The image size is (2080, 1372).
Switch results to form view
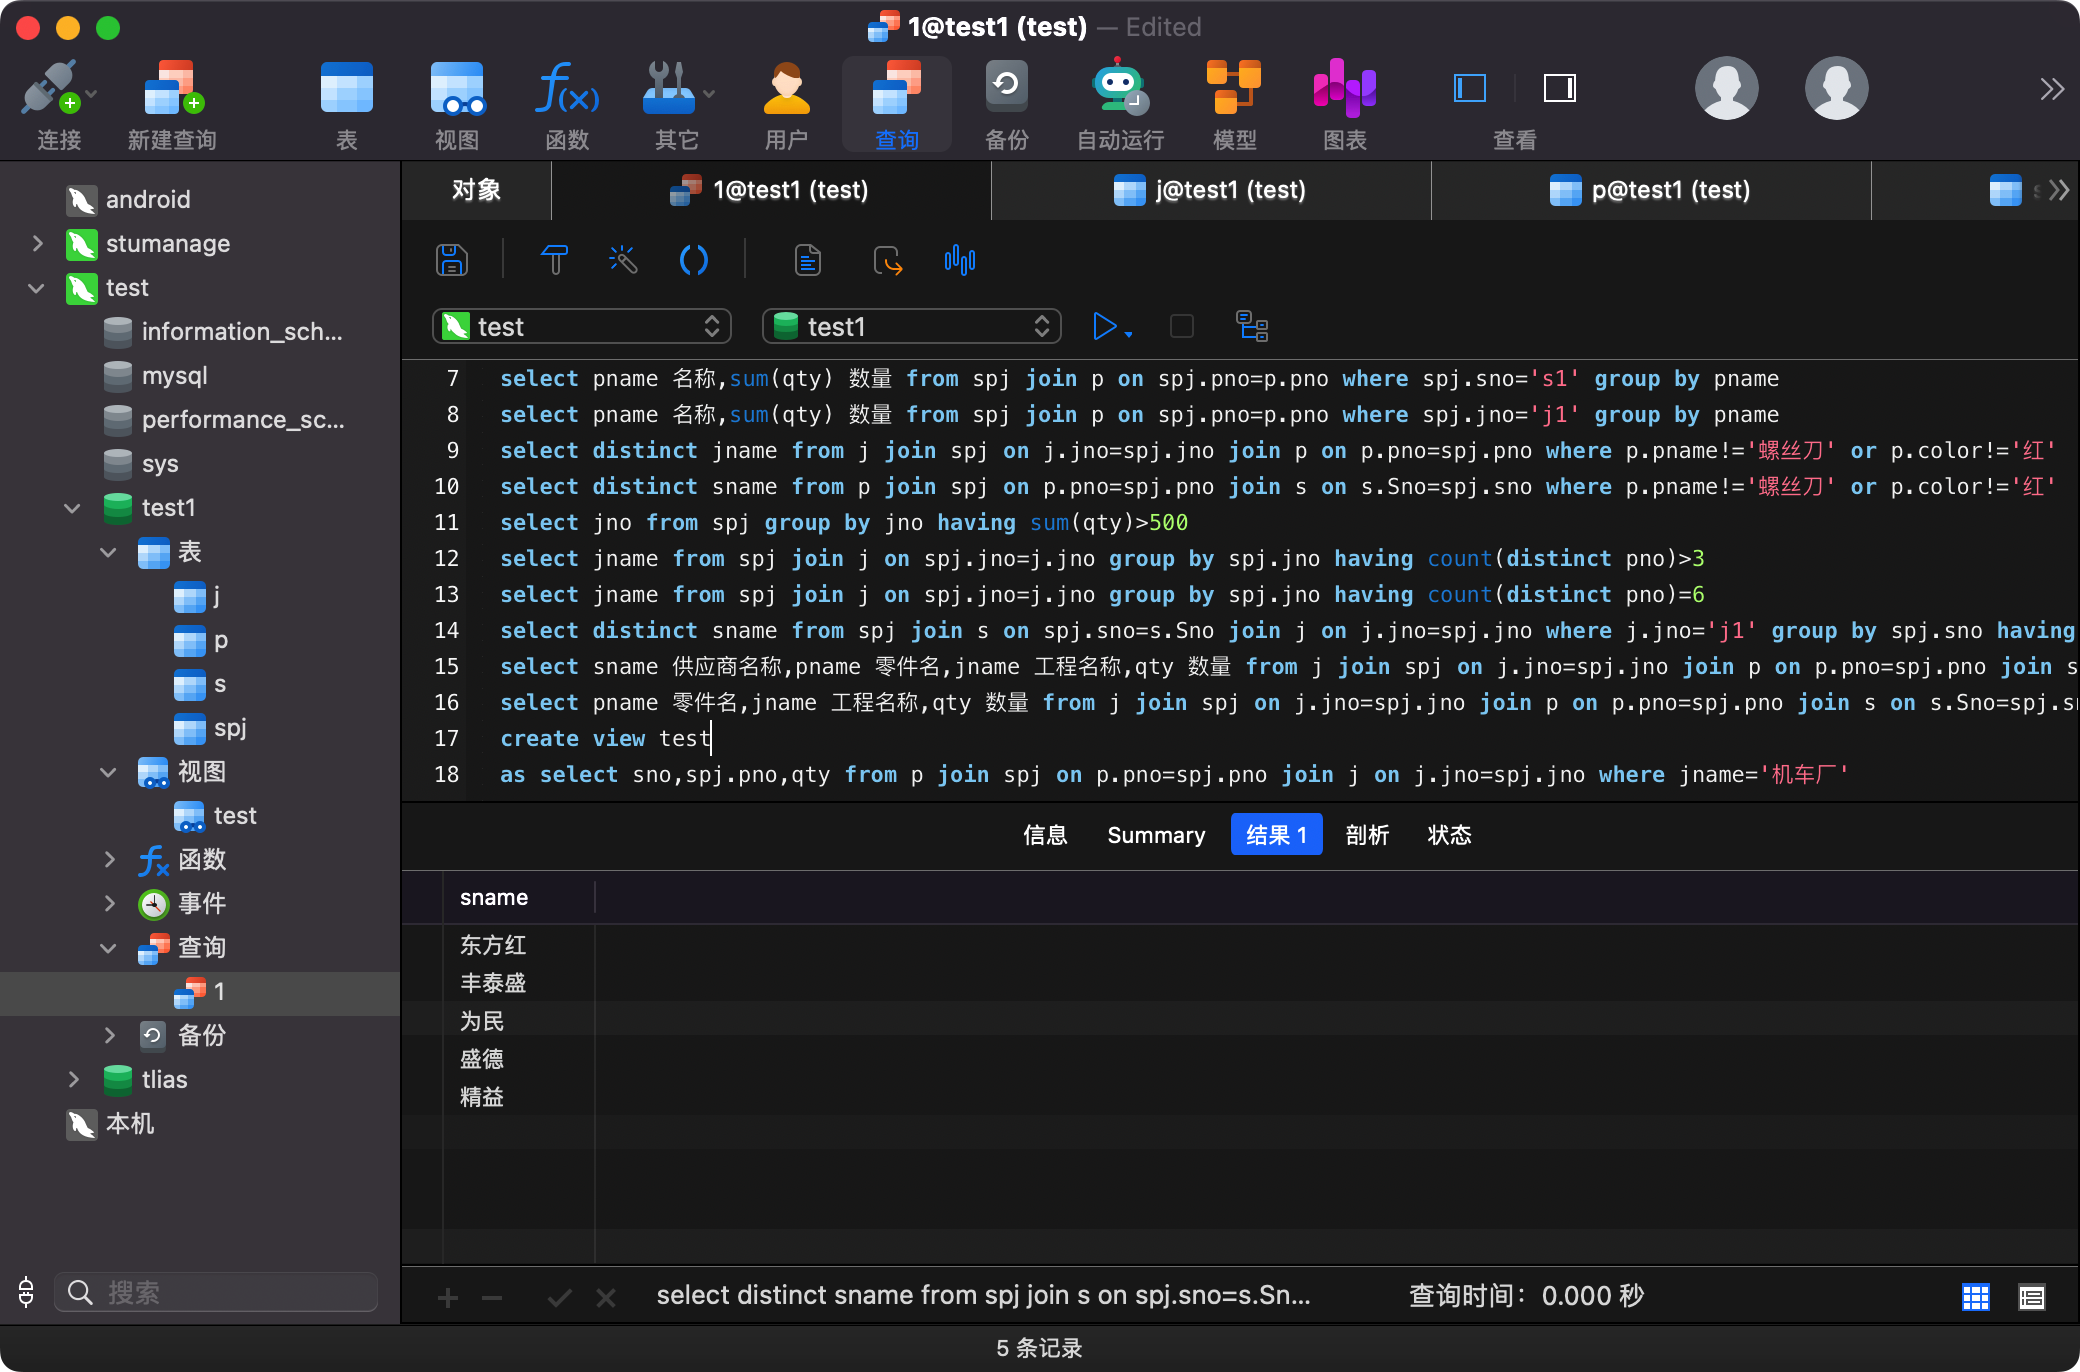tap(2031, 1297)
